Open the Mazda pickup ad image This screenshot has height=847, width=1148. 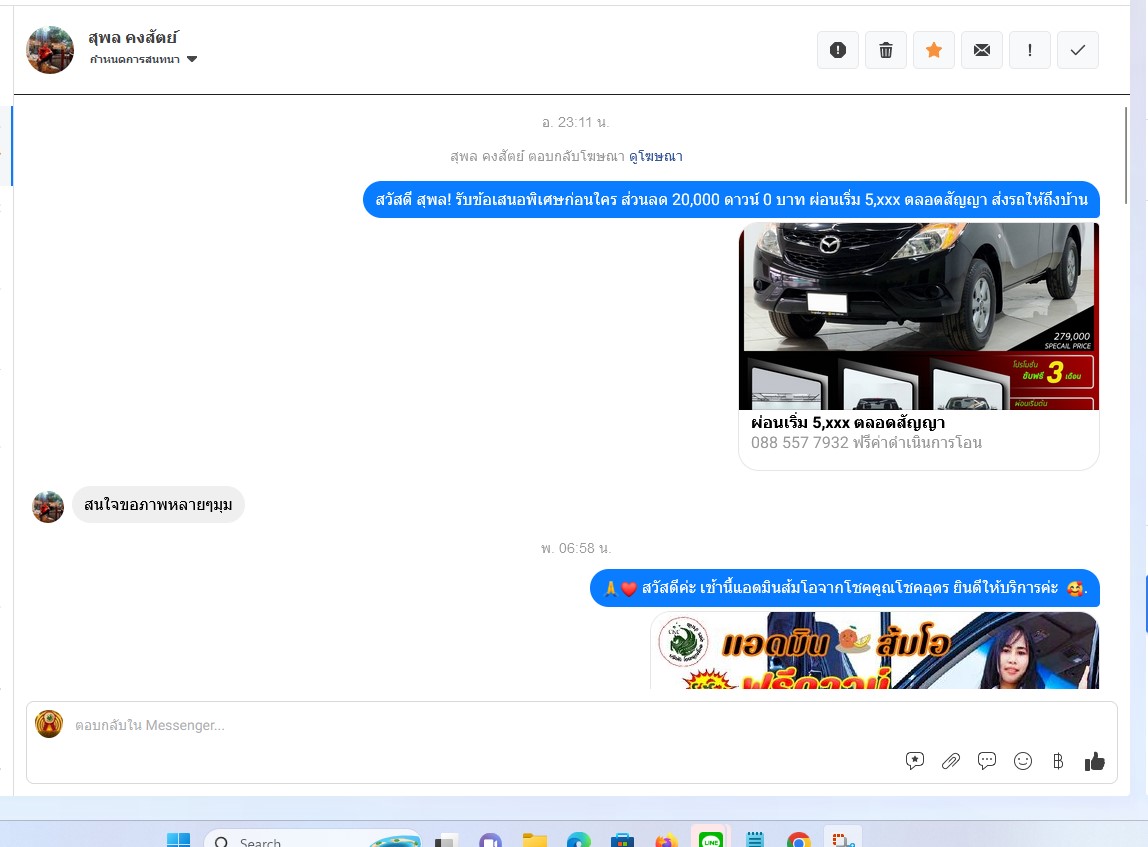pyautogui.click(x=919, y=316)
